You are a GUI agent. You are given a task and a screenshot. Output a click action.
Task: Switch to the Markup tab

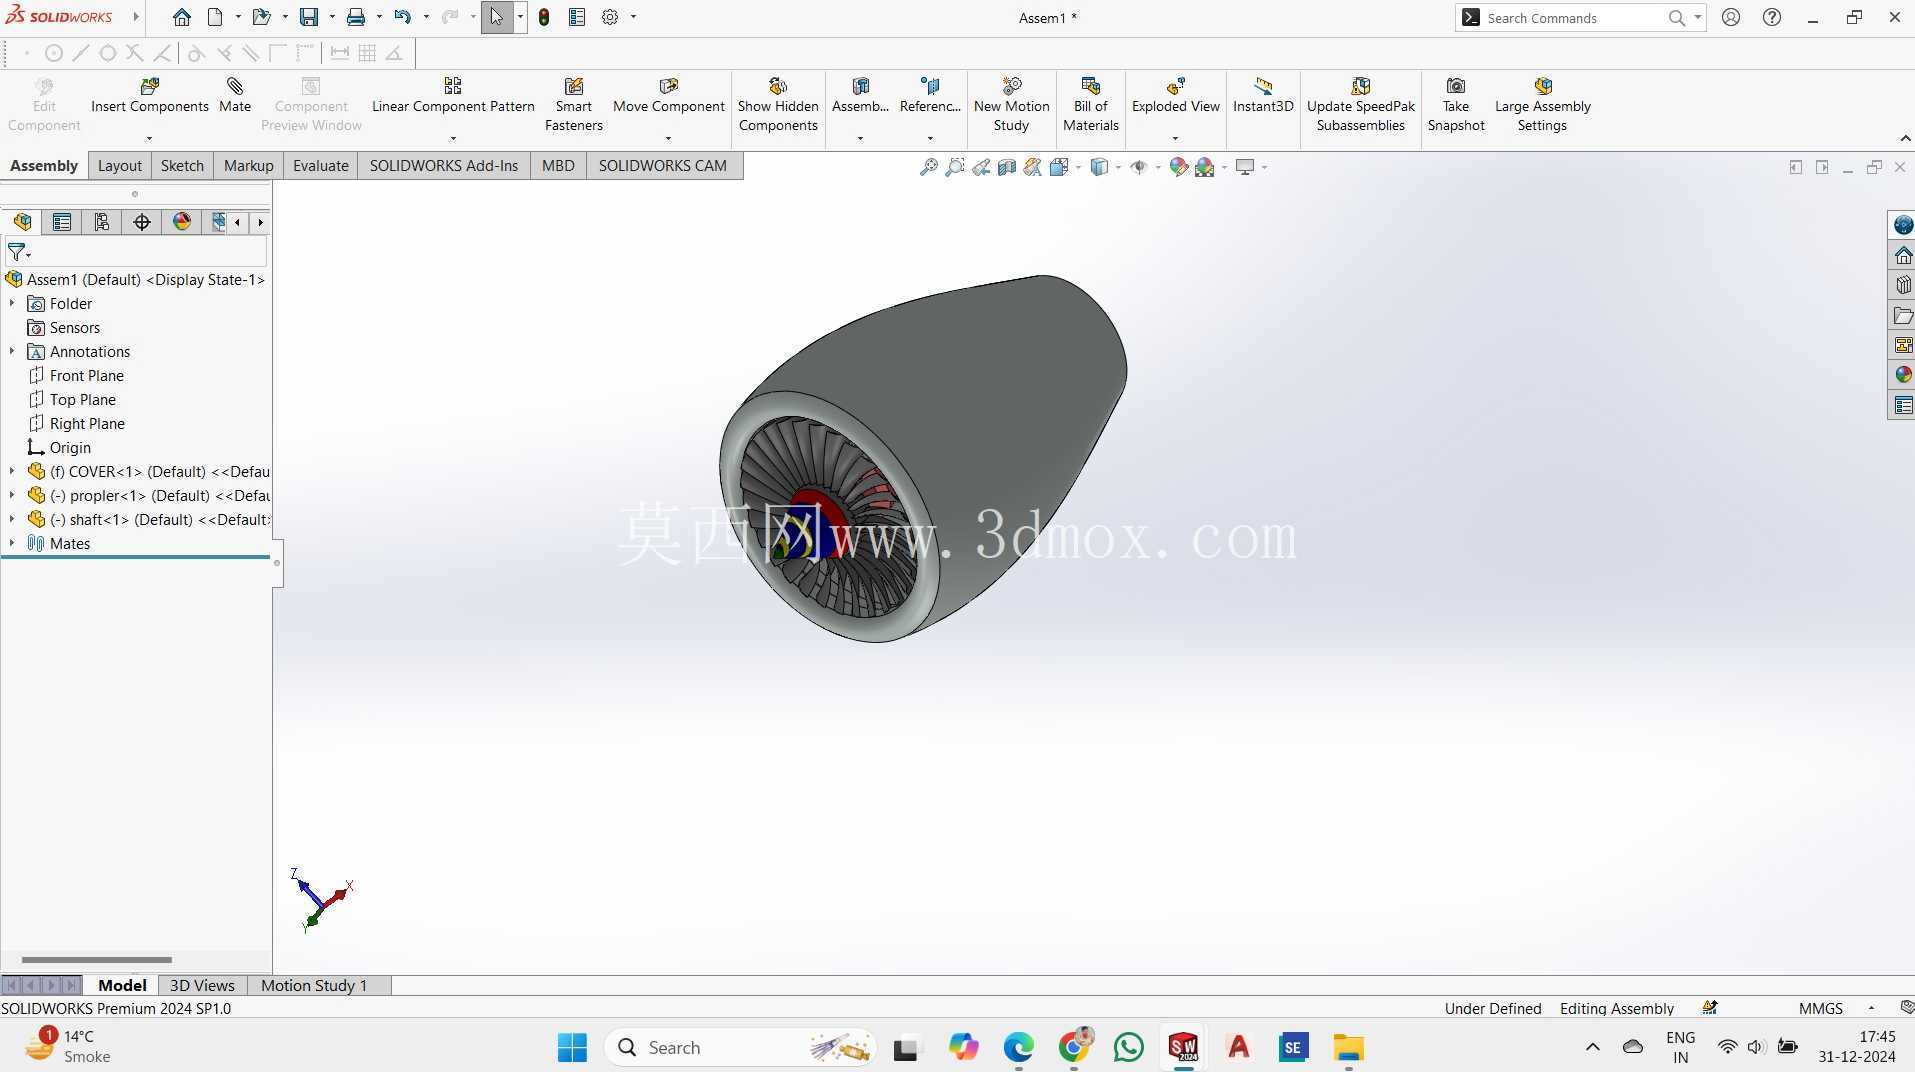249,166
